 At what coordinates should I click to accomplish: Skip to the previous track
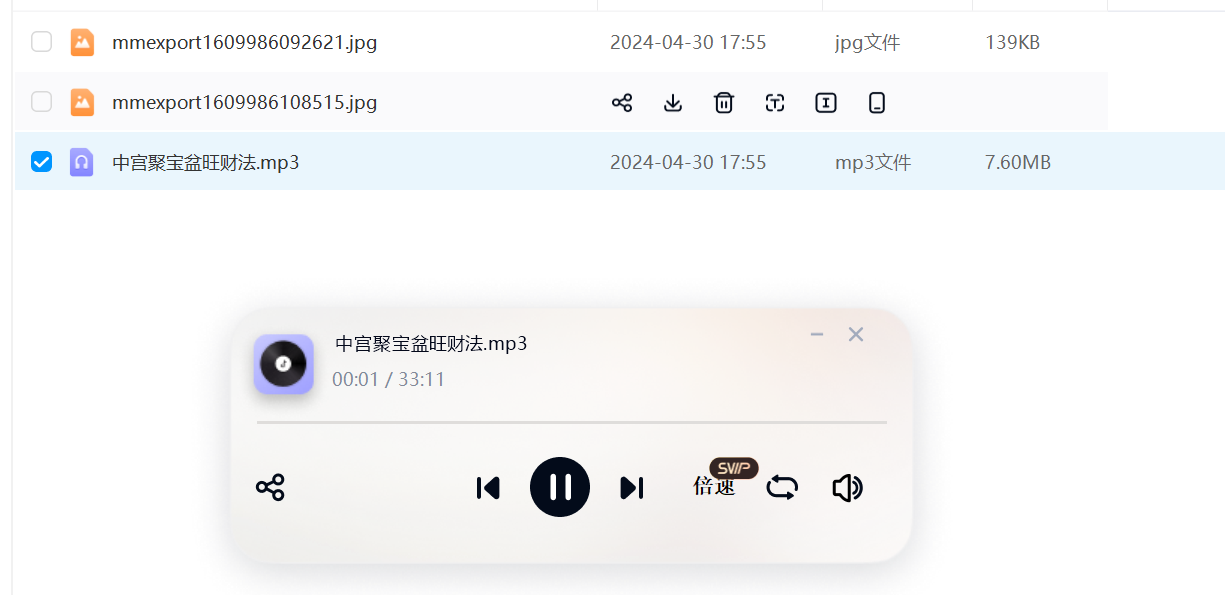pyautogui.click(x=488, y=488)
